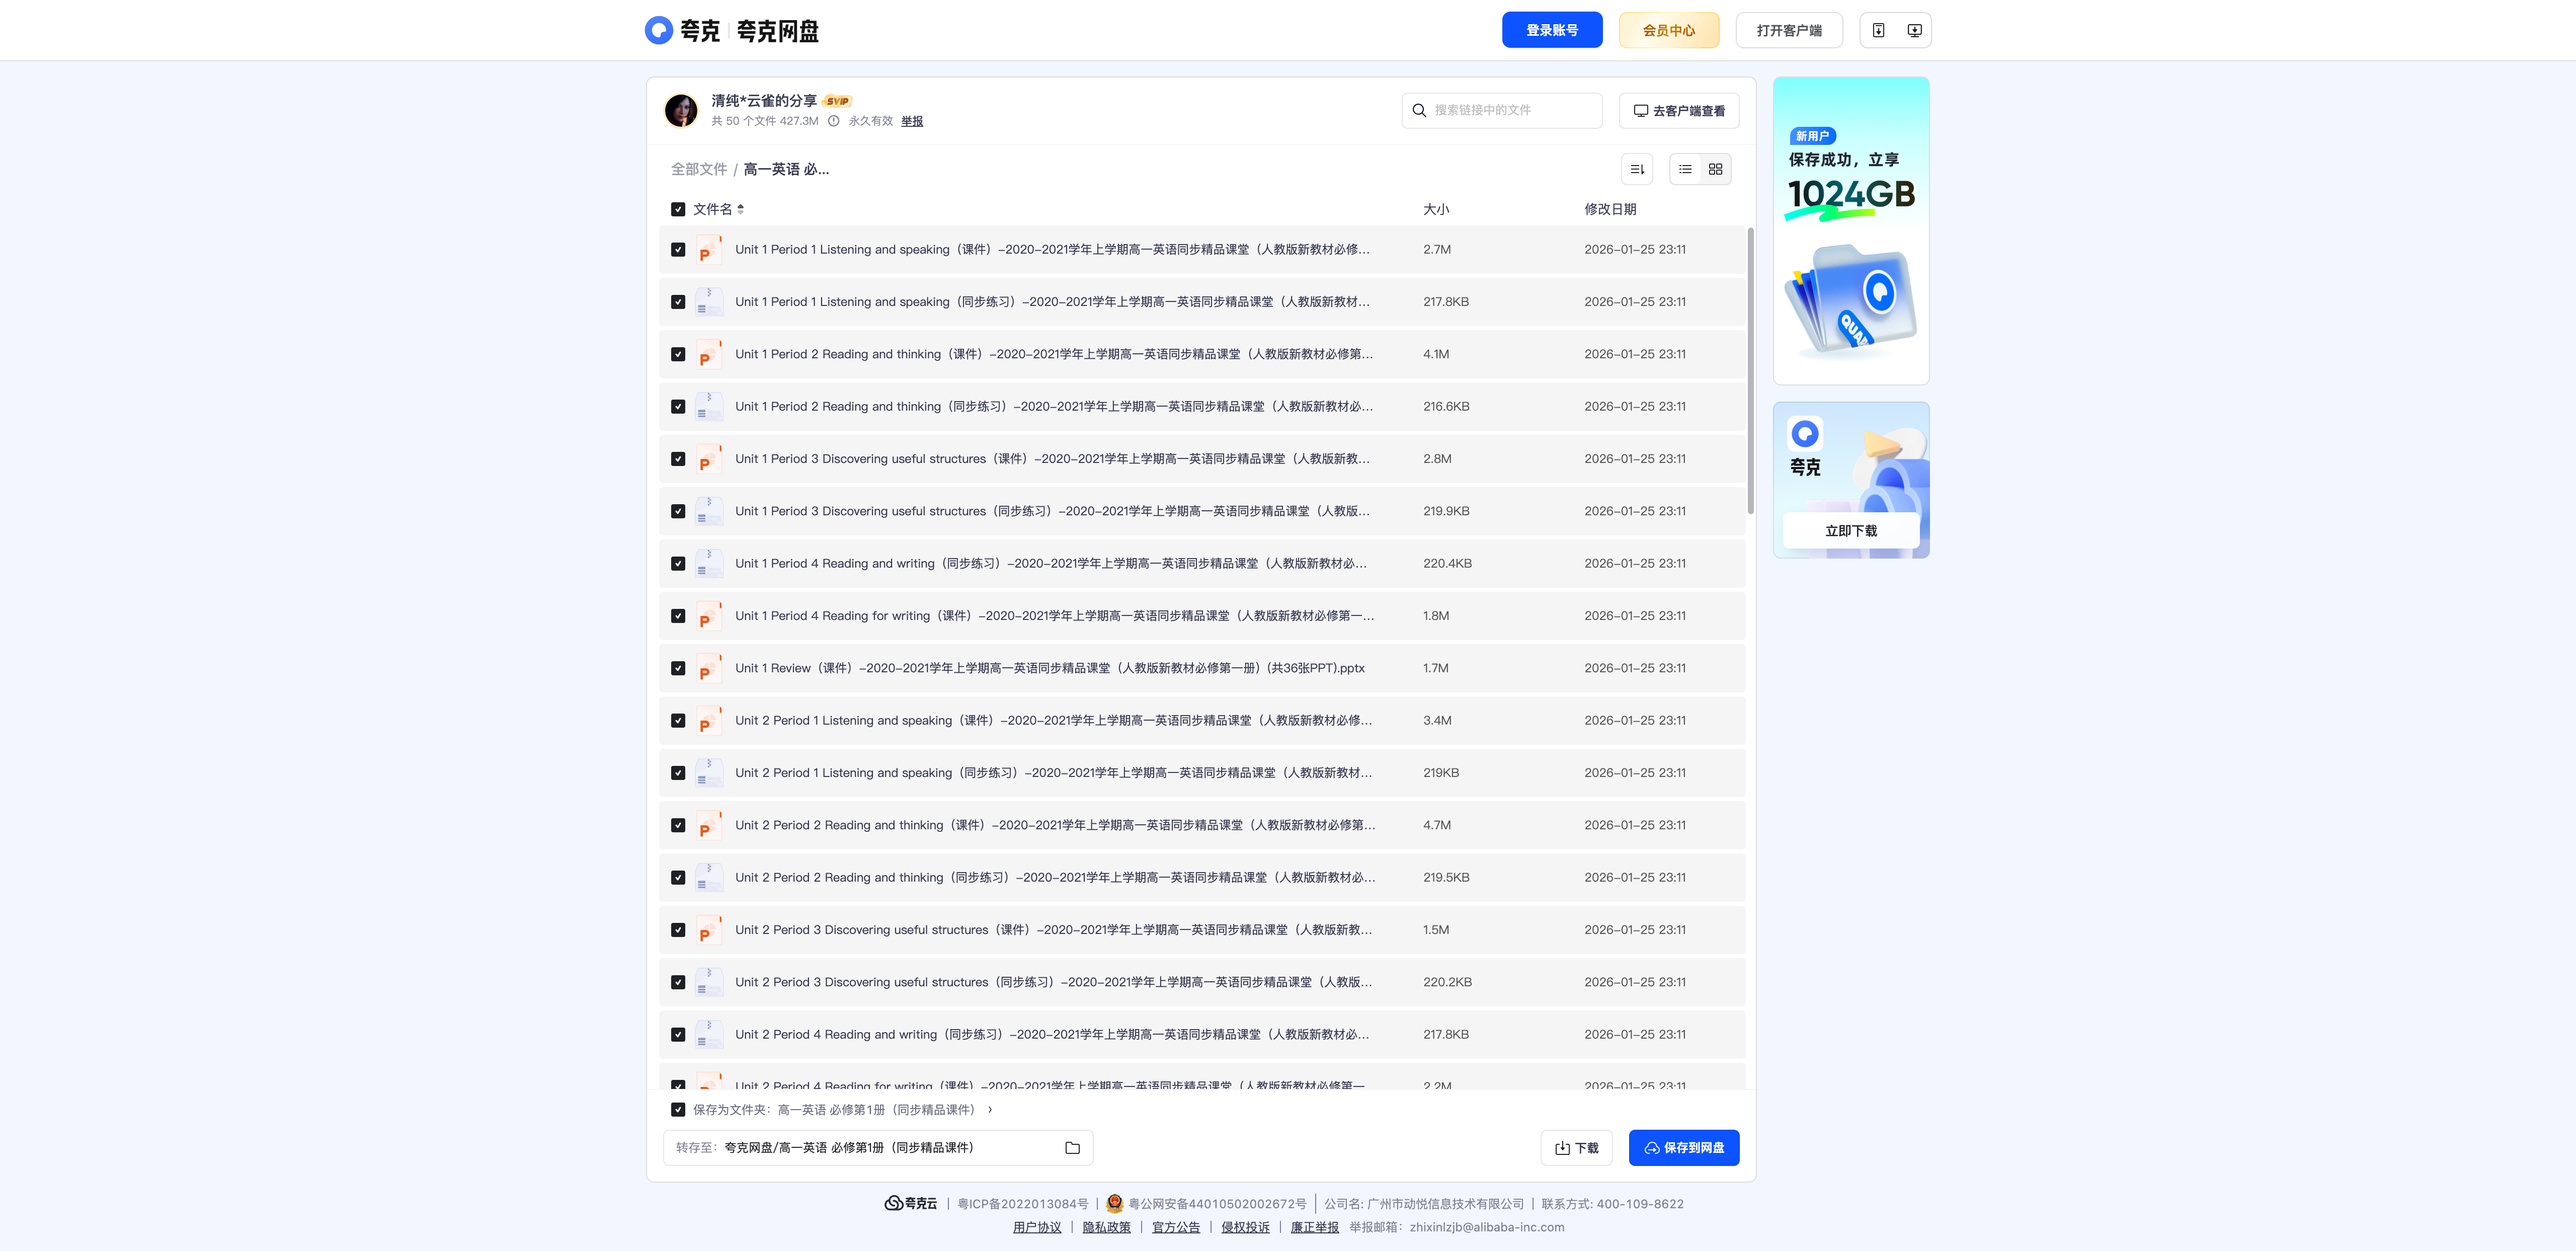2576x1251 pixels.
Task: Click the 下载 button
Action: click(x=1577, y=1147)
